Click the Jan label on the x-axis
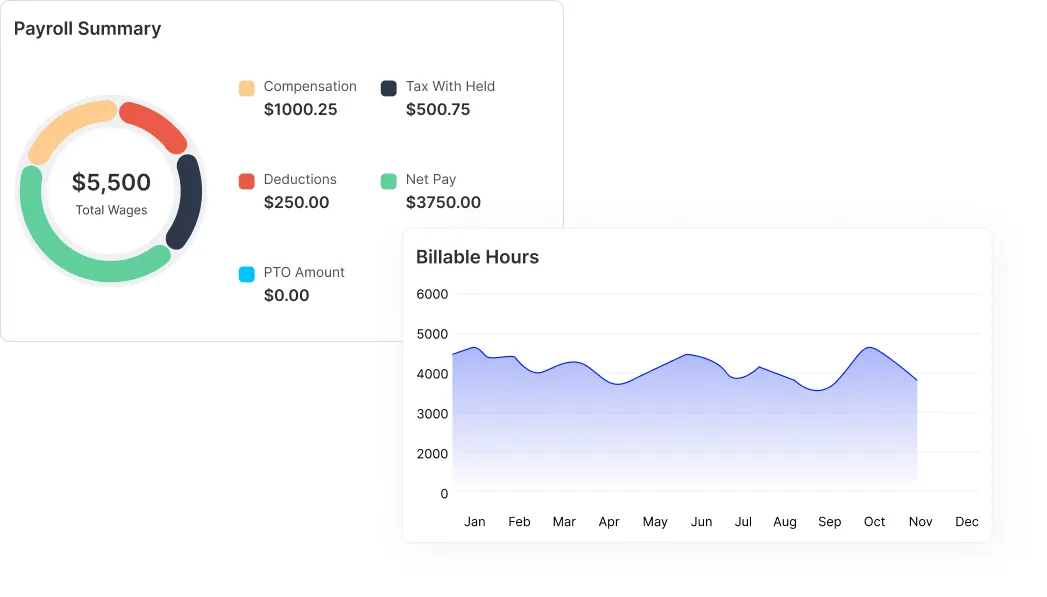Viewport: 1047px width, 597px height. coord(475,521)
